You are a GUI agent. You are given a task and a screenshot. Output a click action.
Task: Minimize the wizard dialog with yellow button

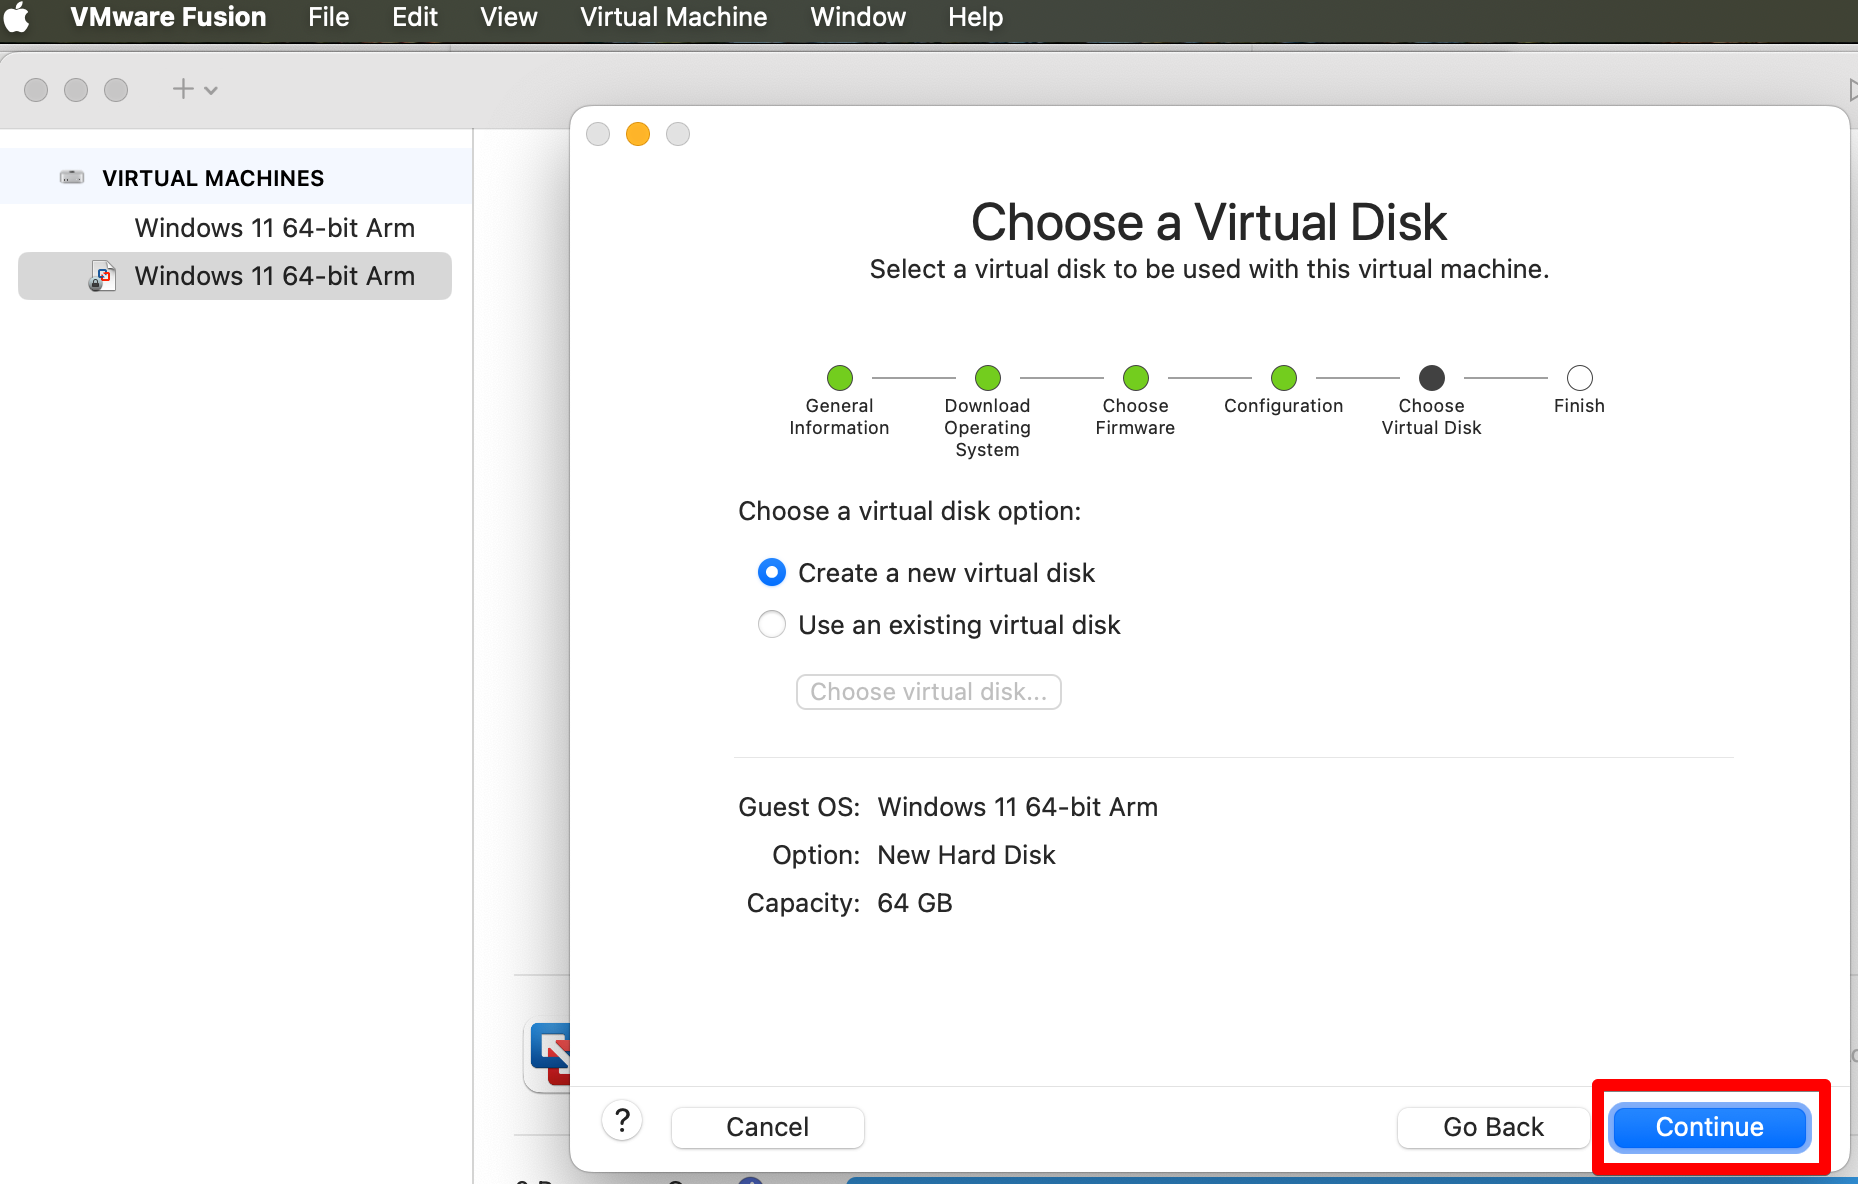pos(638,134)
